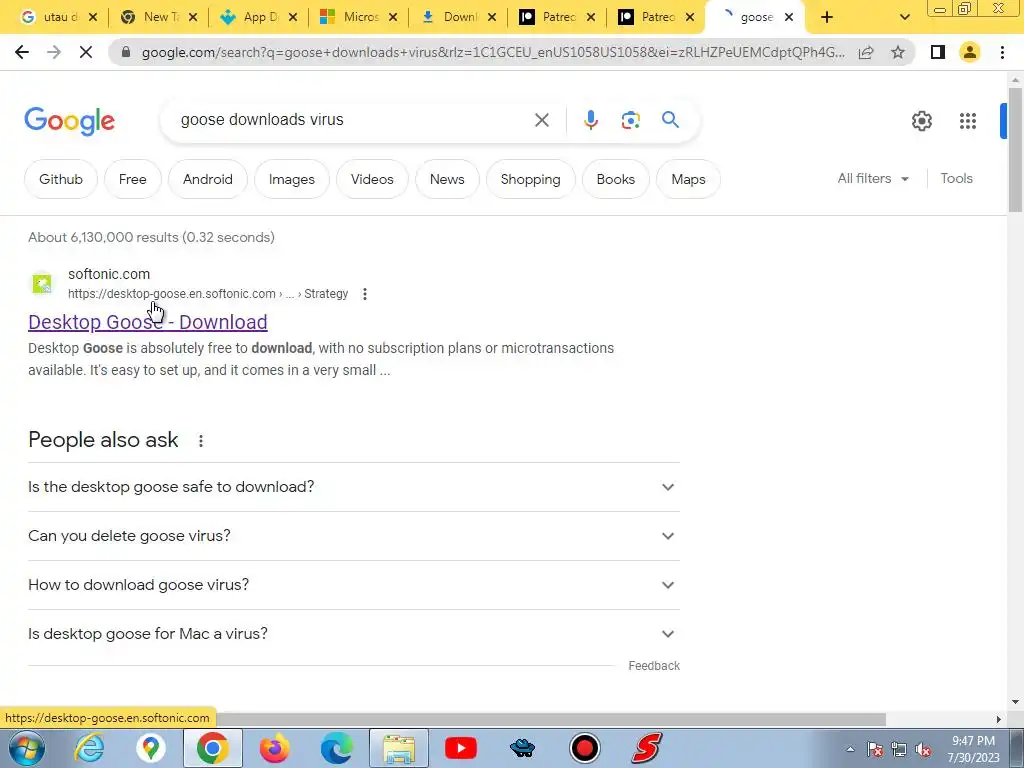The width and height of the screenshot is (1024, 768).
Task: Click the Feedback link
Action: (654, 666)
